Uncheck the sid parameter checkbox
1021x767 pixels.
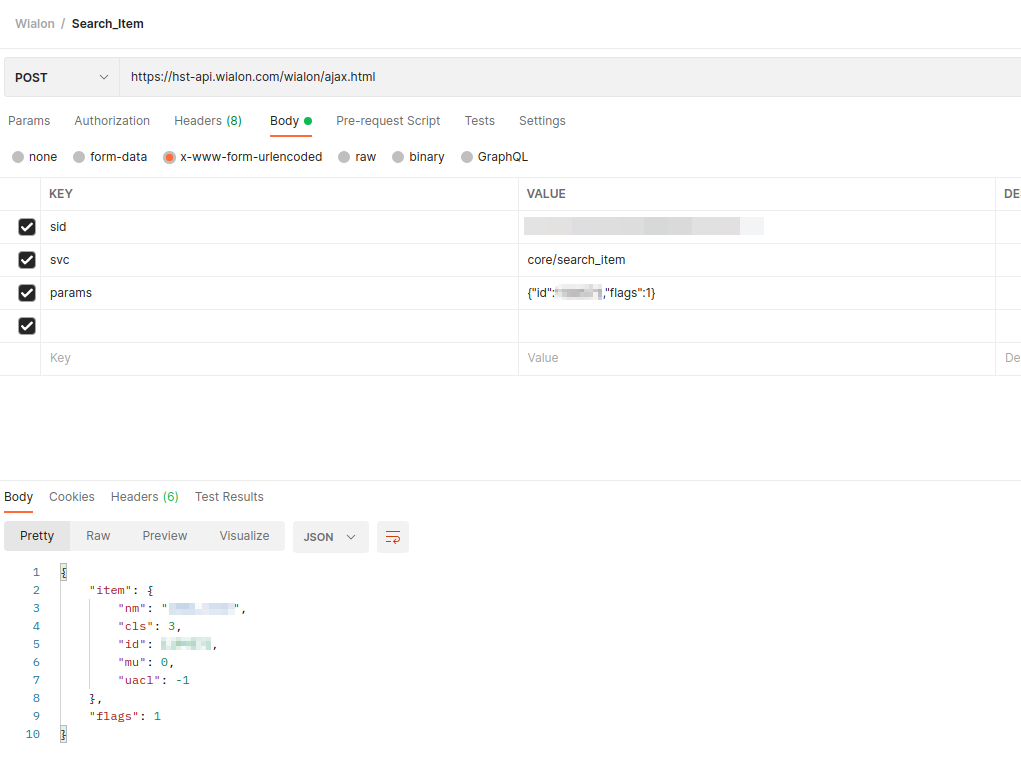click(x=27, y=227)
